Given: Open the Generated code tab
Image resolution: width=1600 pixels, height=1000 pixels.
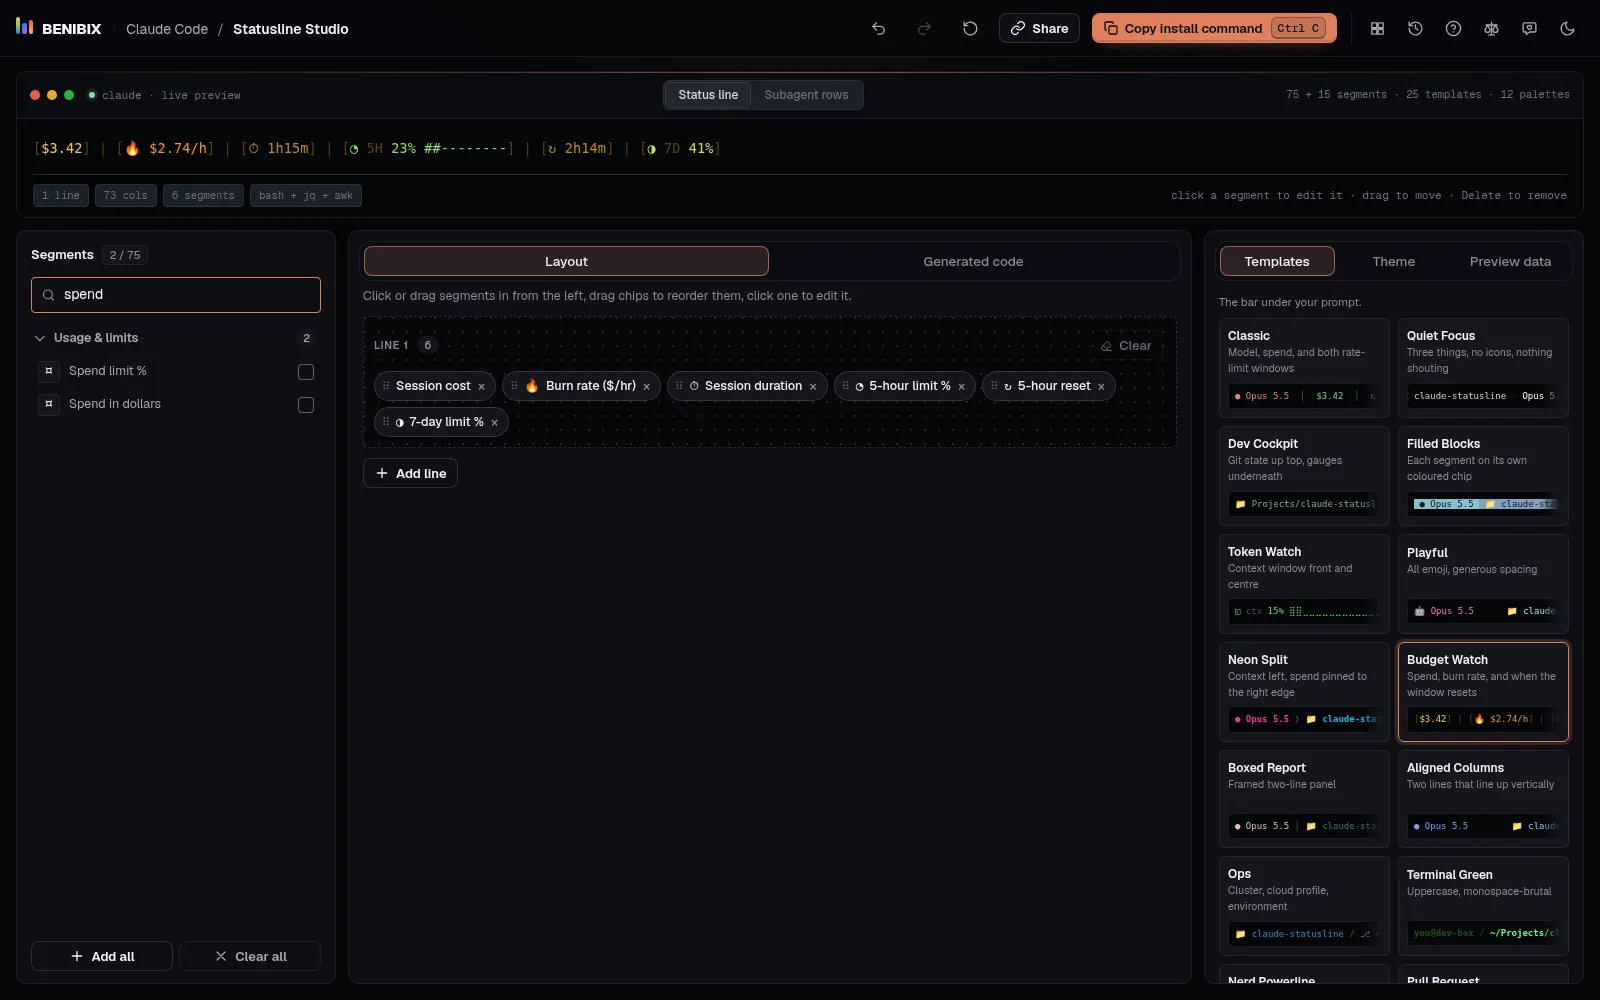Looking at the screenshot, I should pyautogui.click(x=973, y=262).
